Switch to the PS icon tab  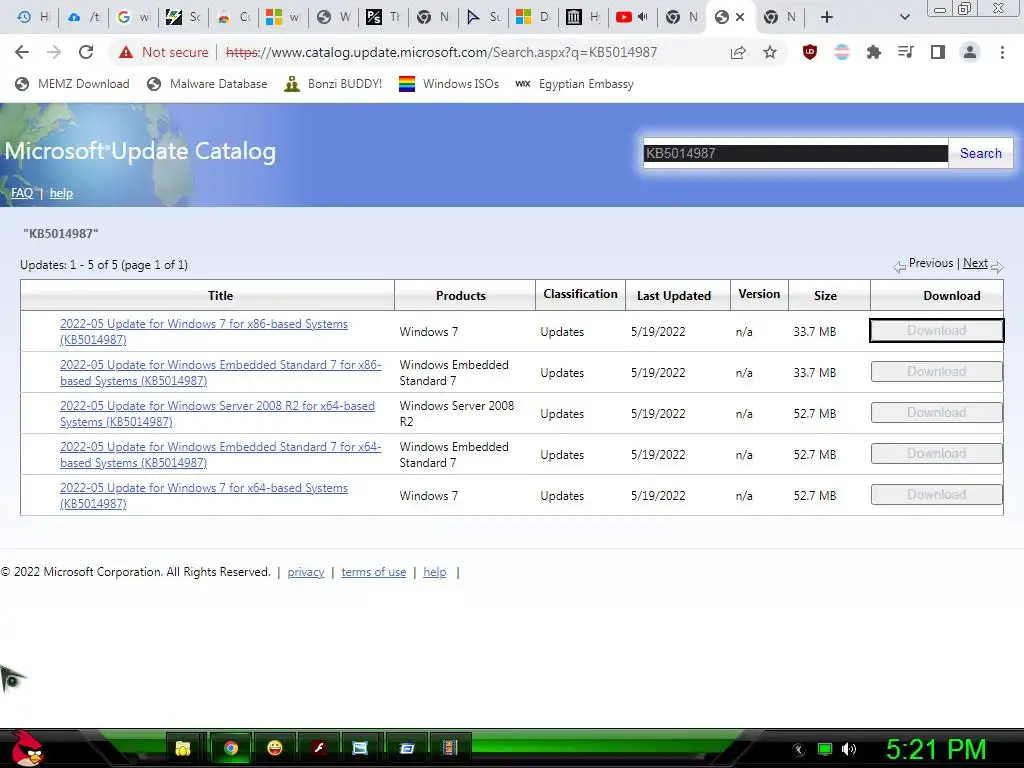(x=383, y=17)
